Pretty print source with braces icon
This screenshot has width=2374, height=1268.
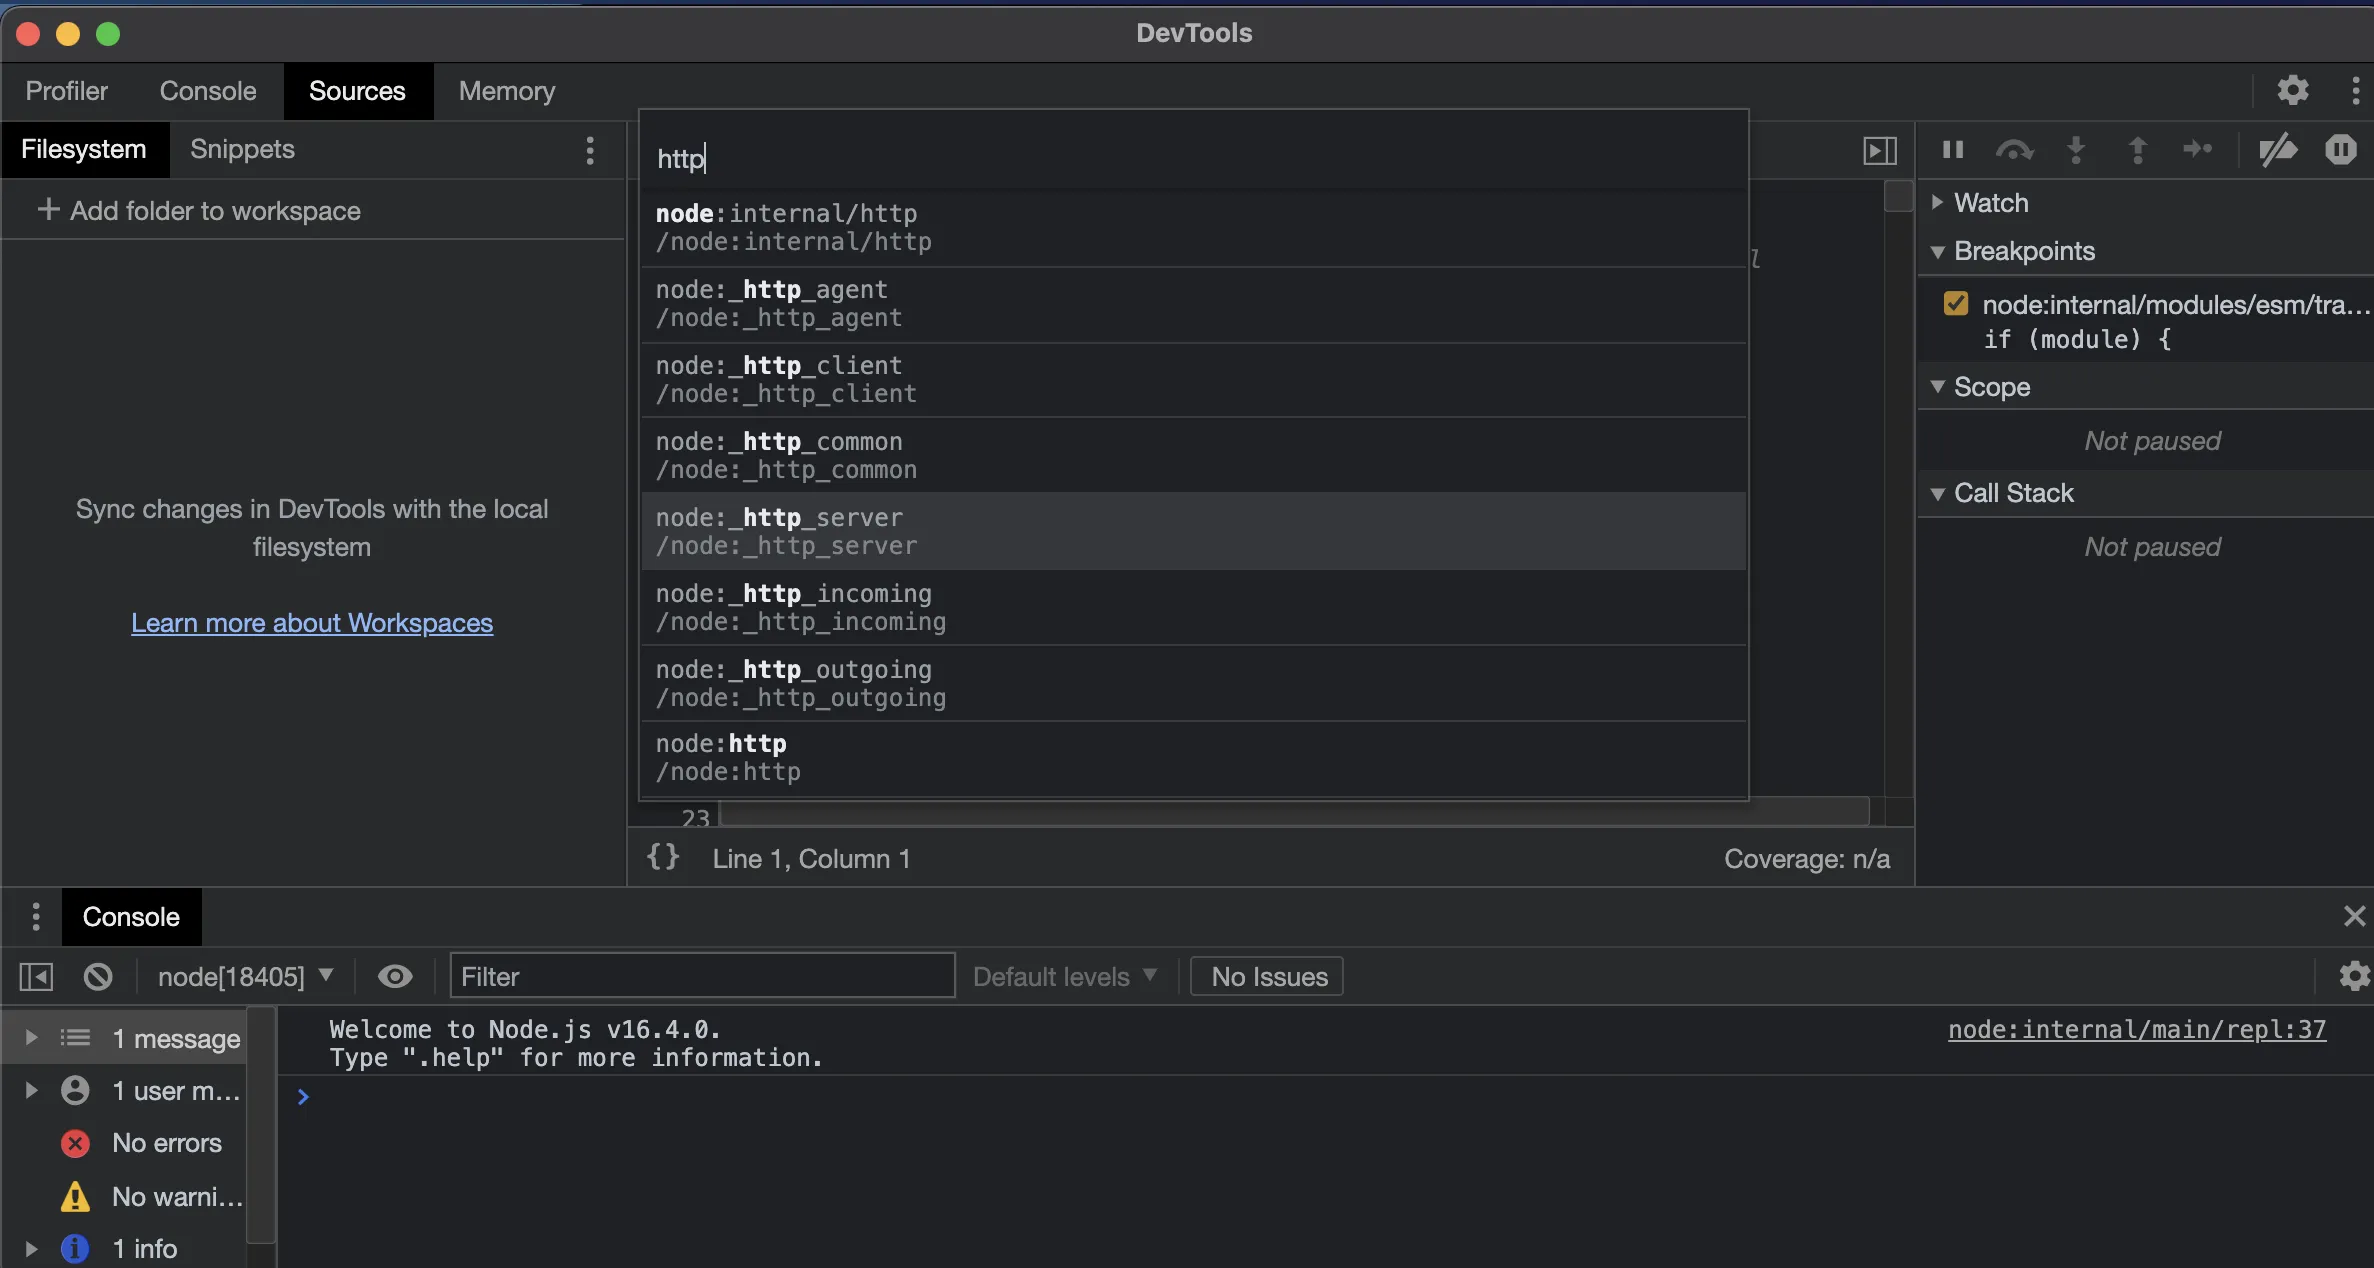tap(663, 858)
